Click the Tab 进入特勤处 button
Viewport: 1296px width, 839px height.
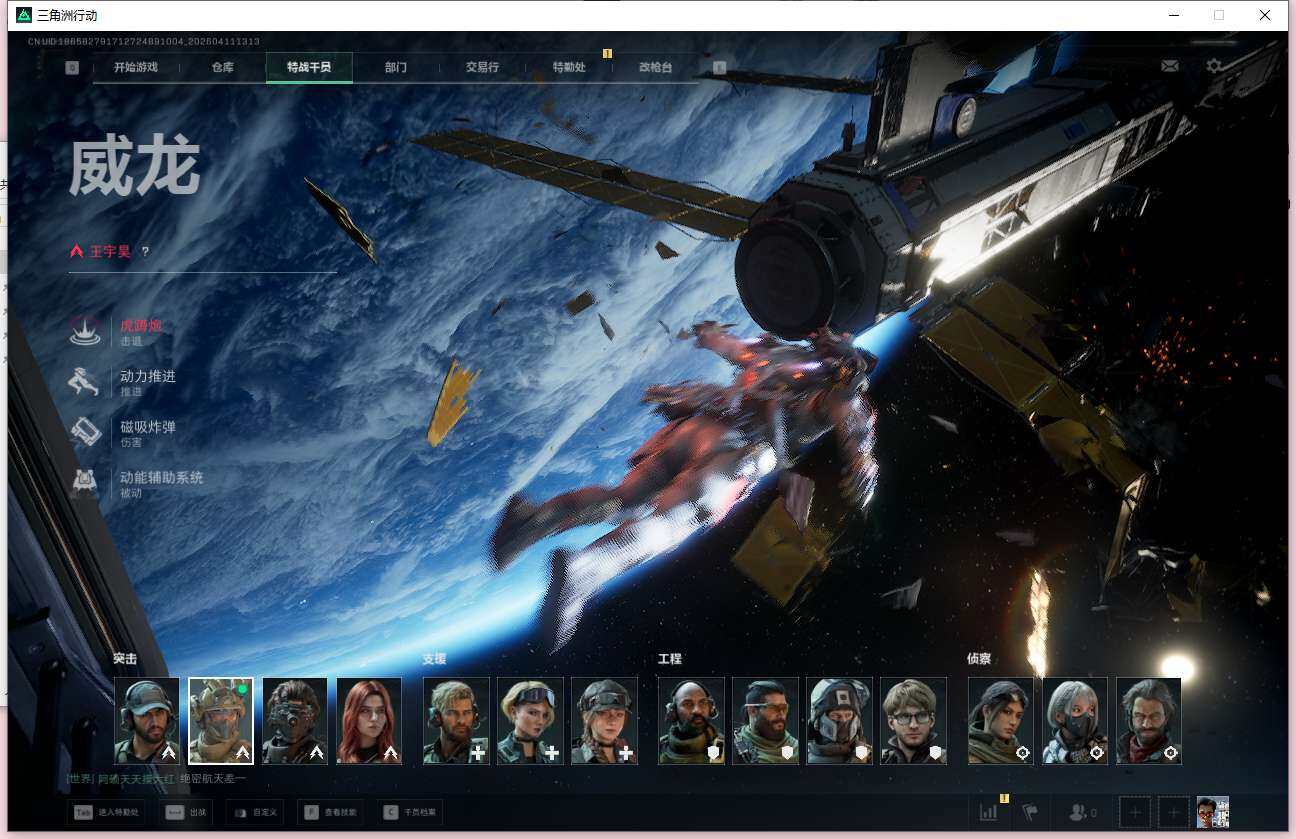click(105, 812)
